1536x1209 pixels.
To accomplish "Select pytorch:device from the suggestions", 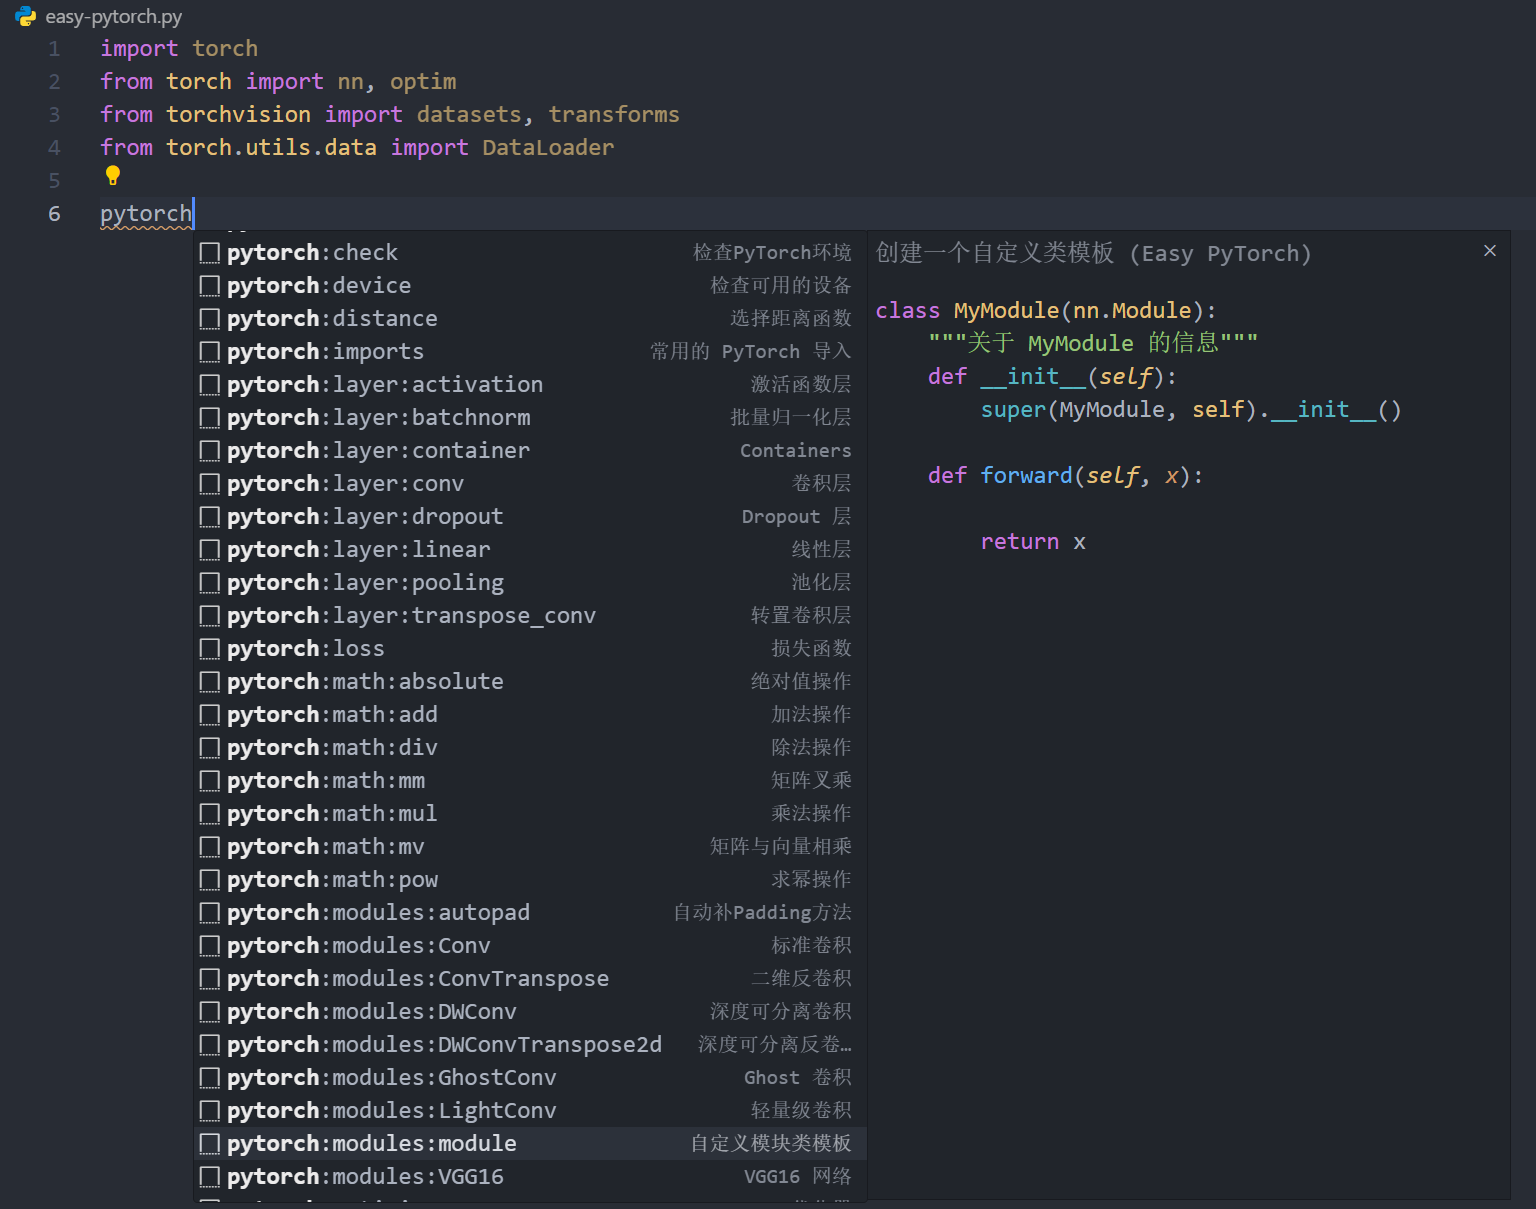I will (530, 286).
